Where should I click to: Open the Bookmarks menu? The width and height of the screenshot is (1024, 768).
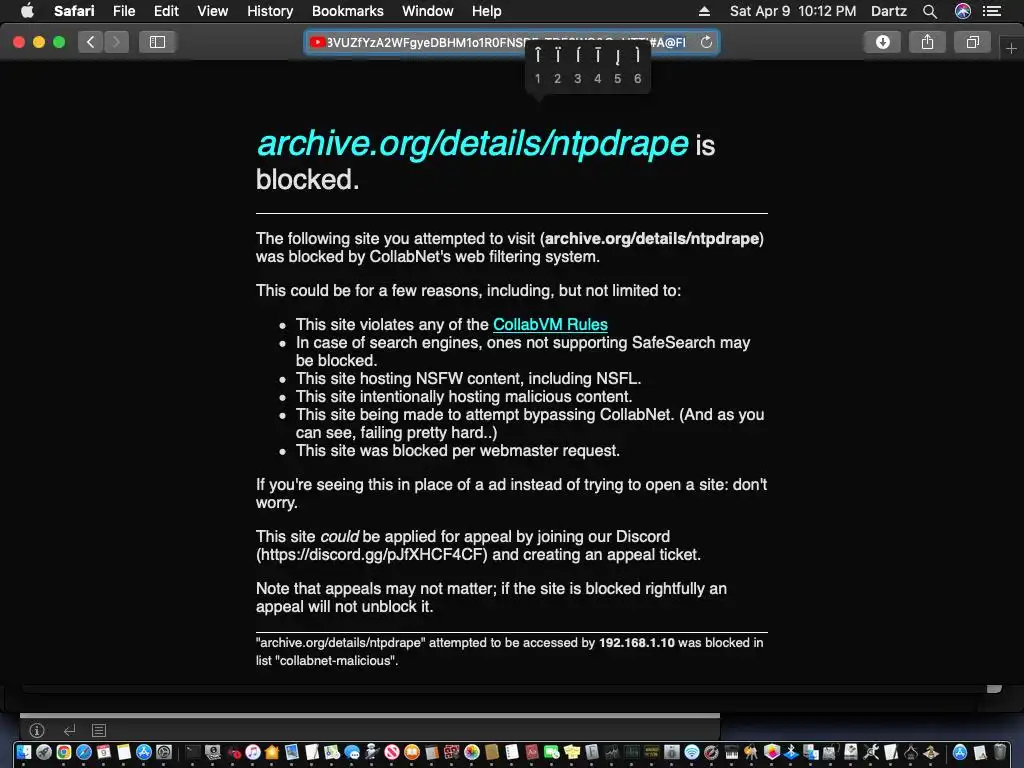tap(347, 11)
